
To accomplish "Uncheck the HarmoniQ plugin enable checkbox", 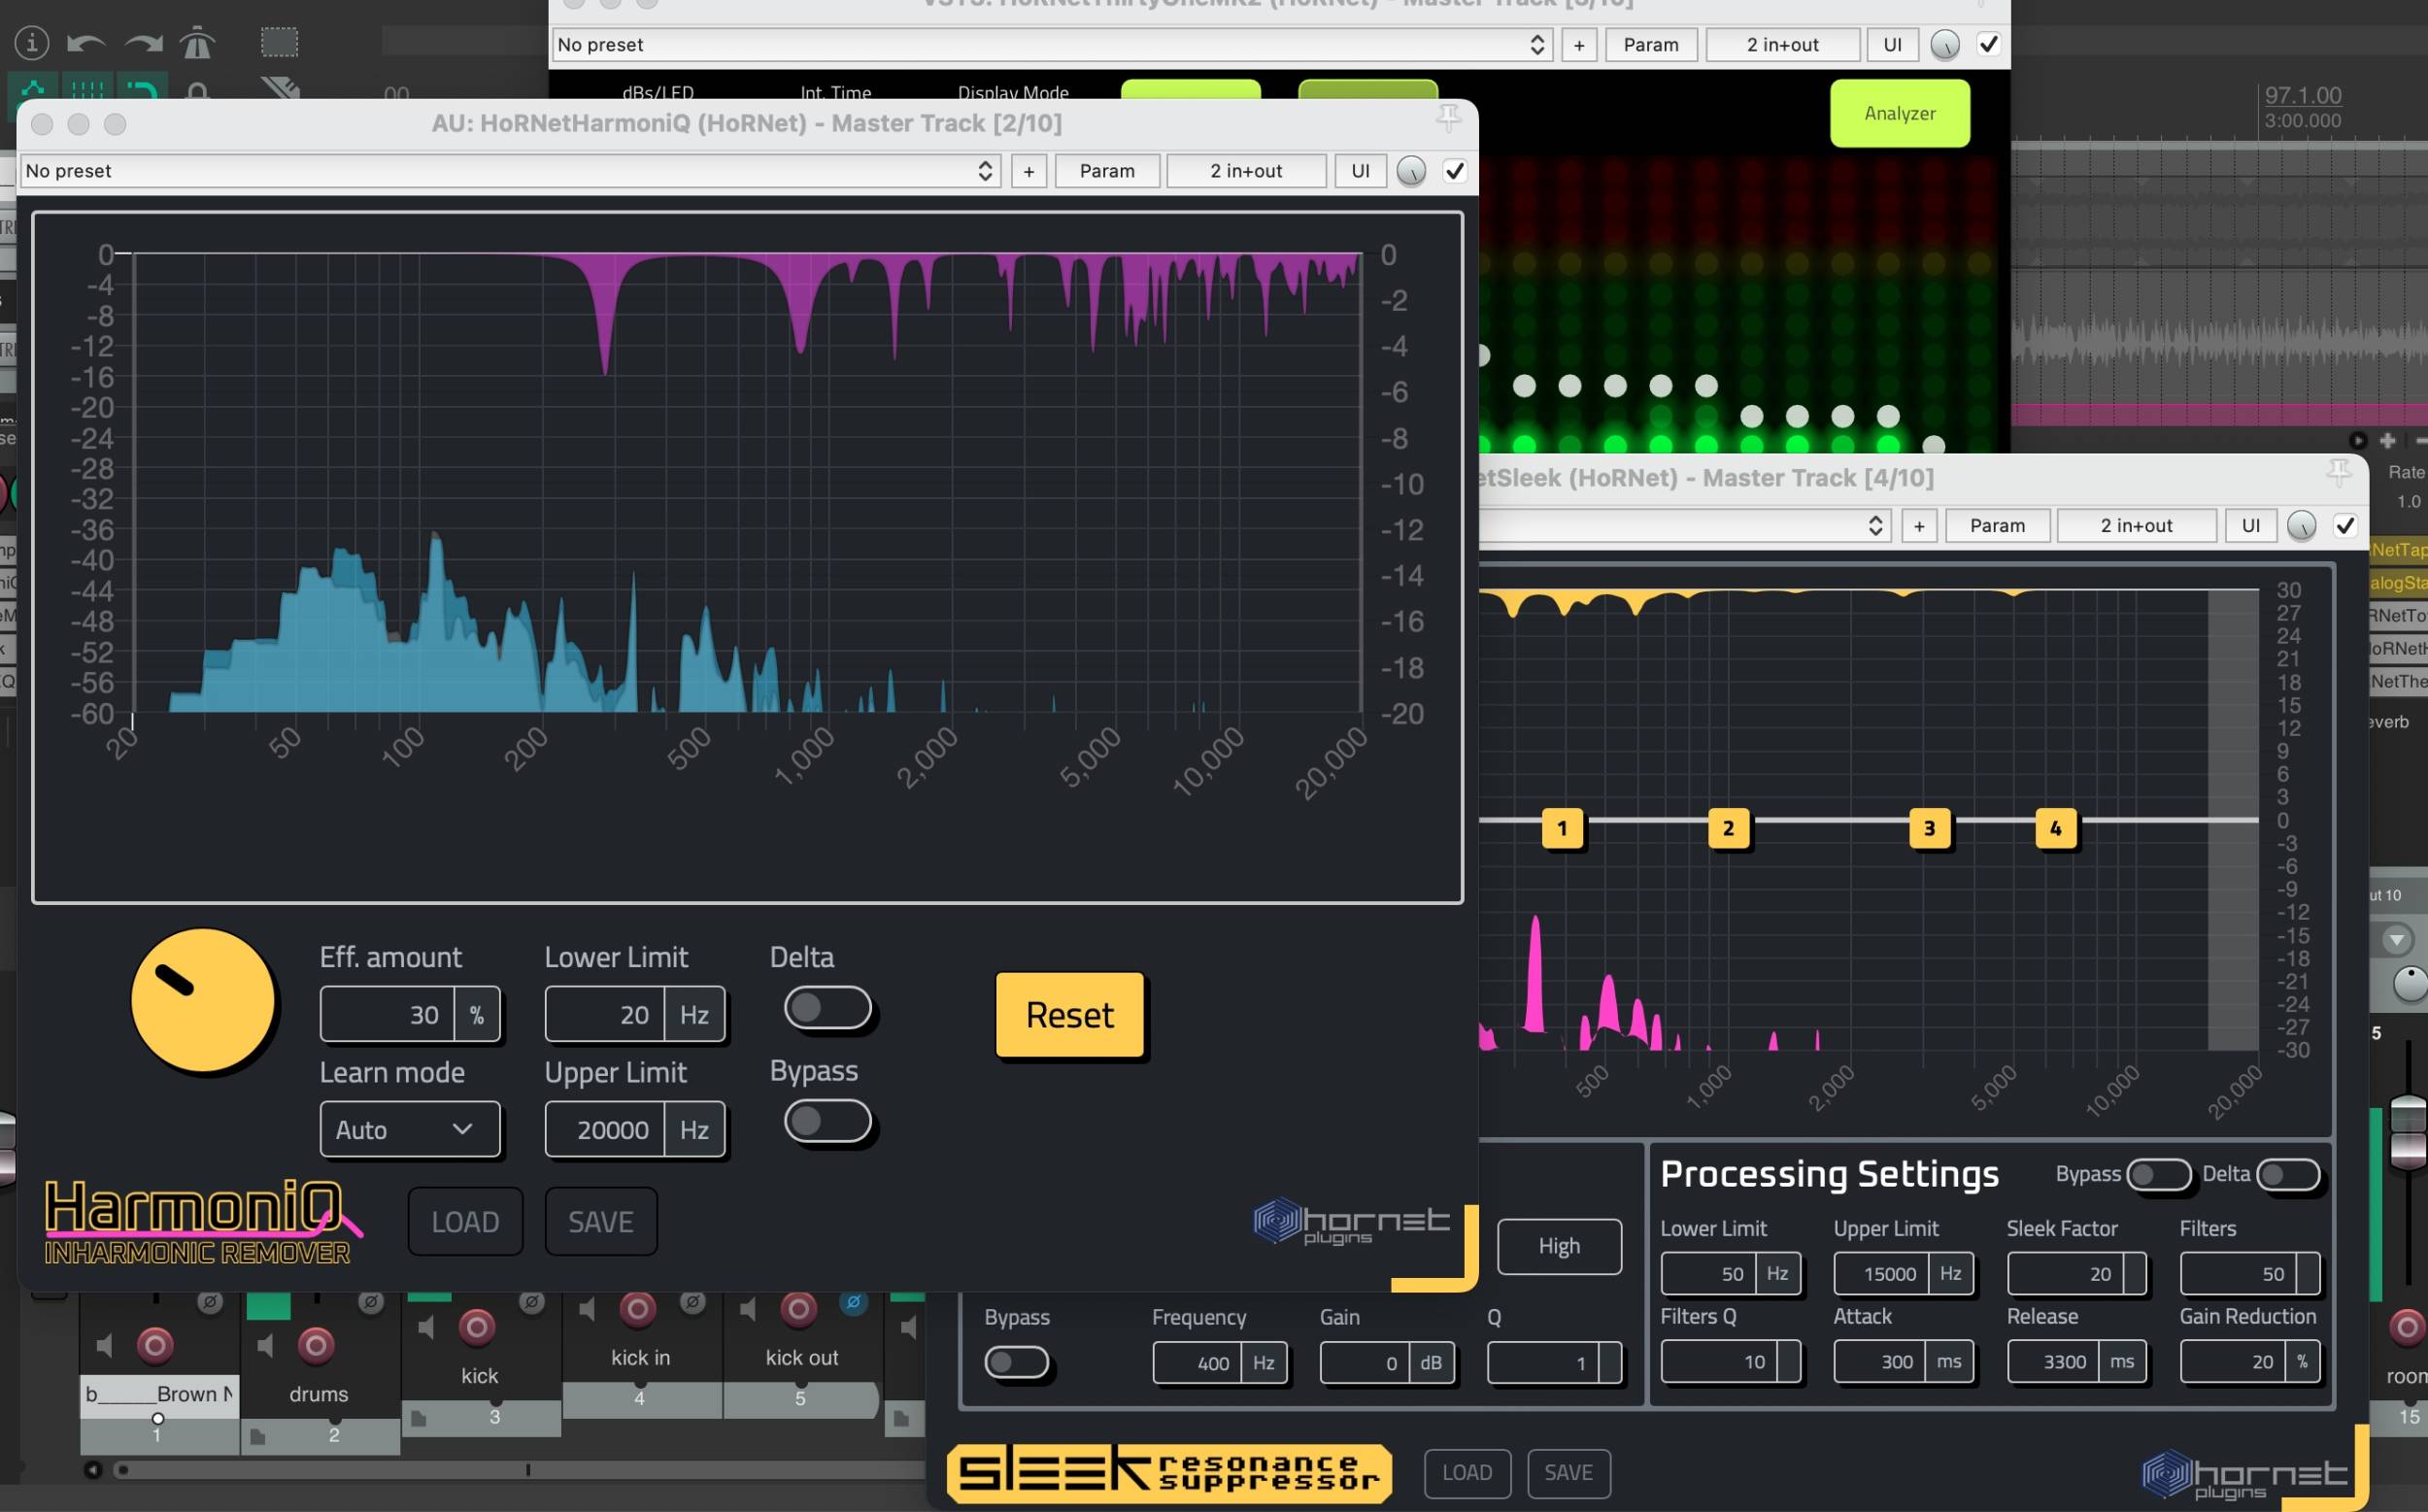I will tap(1455, 171).
